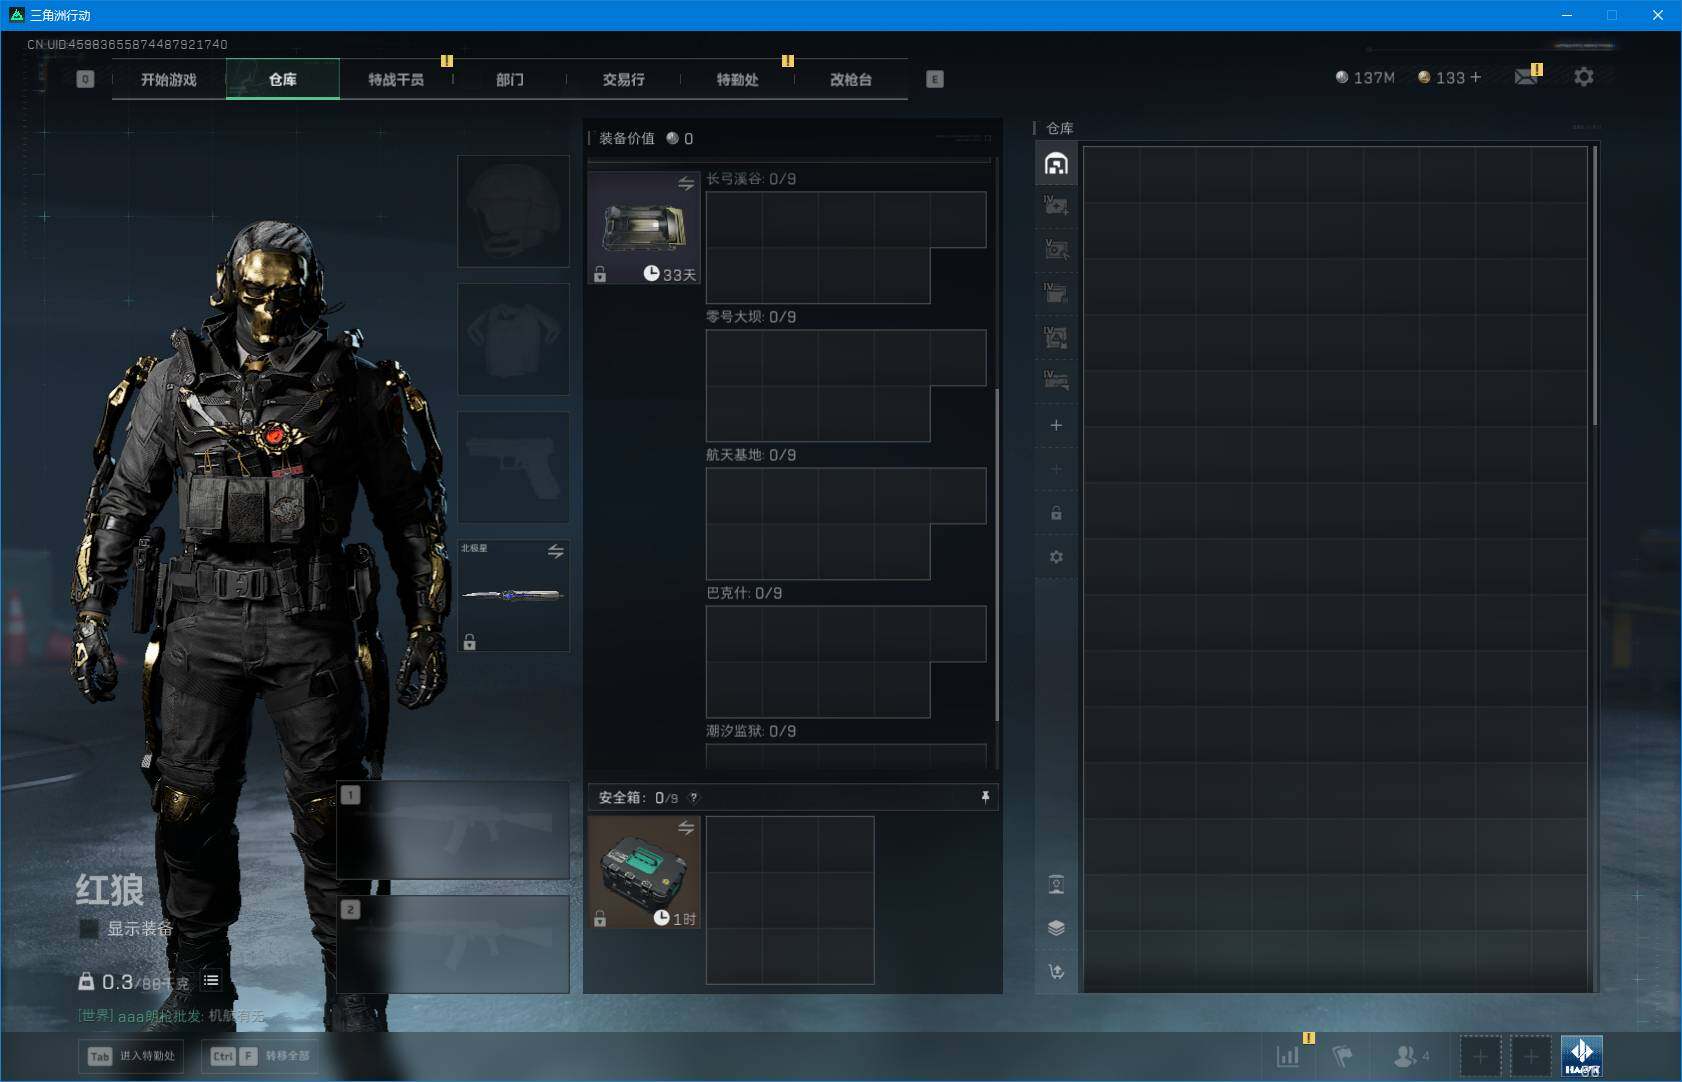Select the 北极星 knife slot

pyautogui.click(x=513, y=596)
